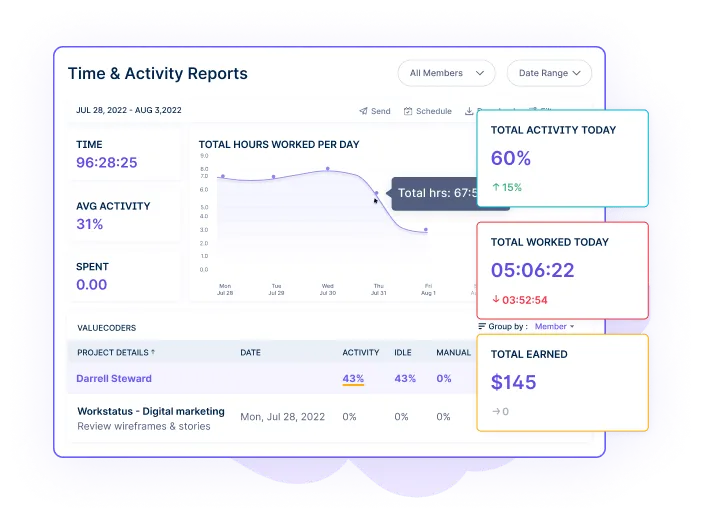Viewport: 702px width, 518px height.
Task: Open the Group by Member dropdown
Action: coord(554,326)
